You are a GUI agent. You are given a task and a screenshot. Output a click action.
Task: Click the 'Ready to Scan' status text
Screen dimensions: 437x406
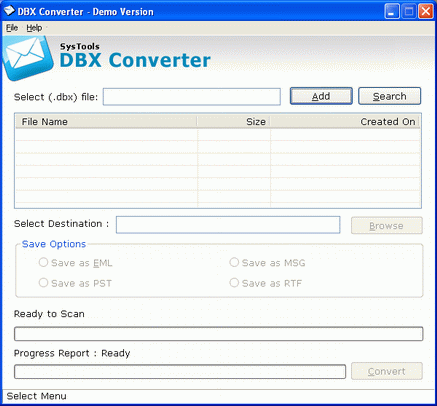[x=49, y=314]
